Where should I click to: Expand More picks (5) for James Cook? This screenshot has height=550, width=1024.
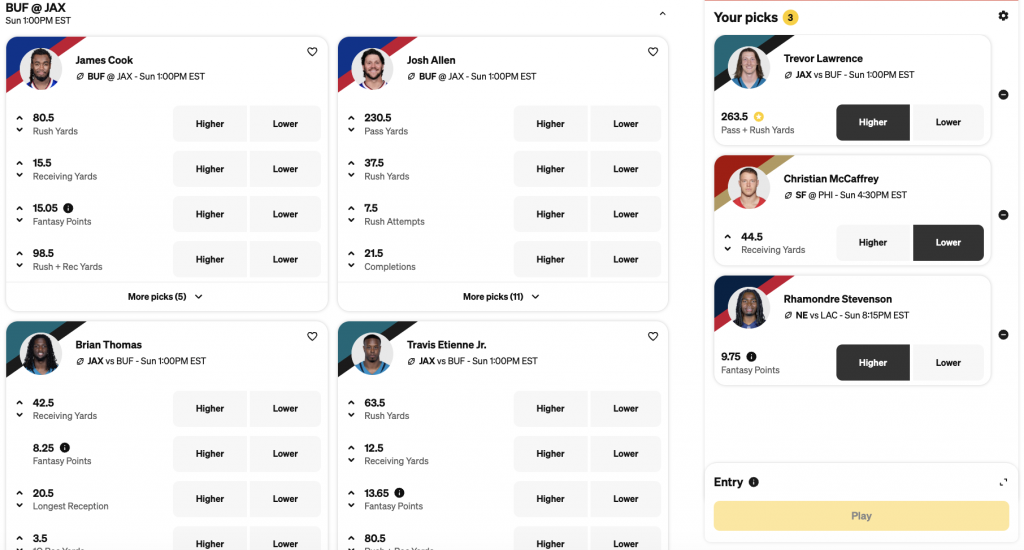(x=165, y=297)
